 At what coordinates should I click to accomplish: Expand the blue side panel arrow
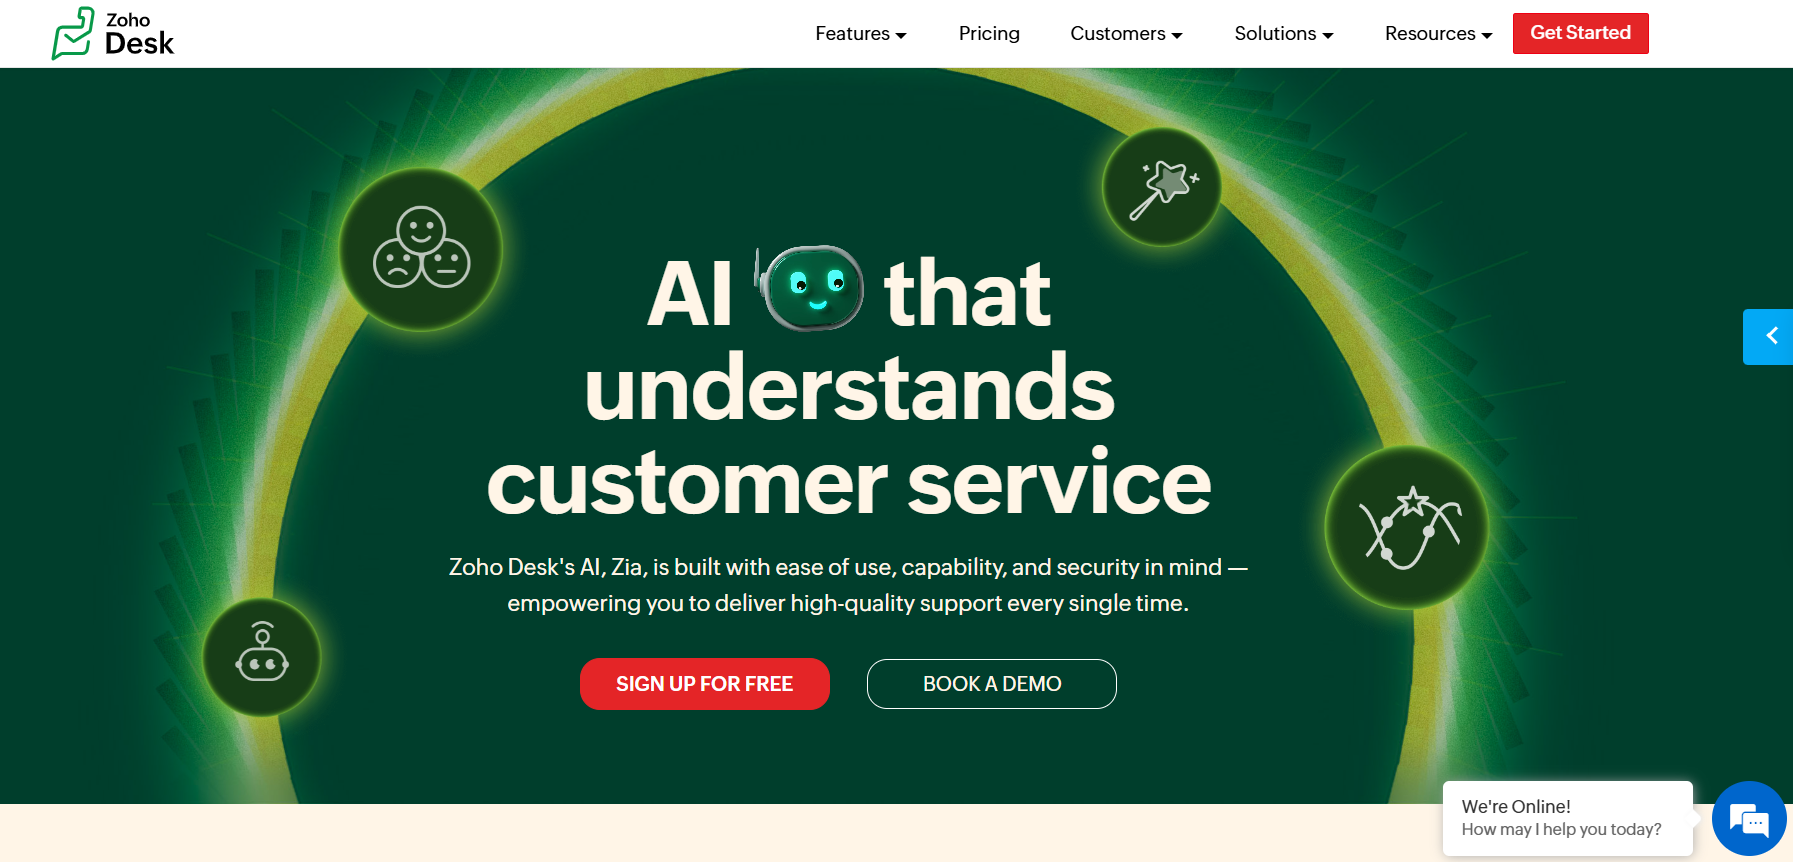(1768, 336)
